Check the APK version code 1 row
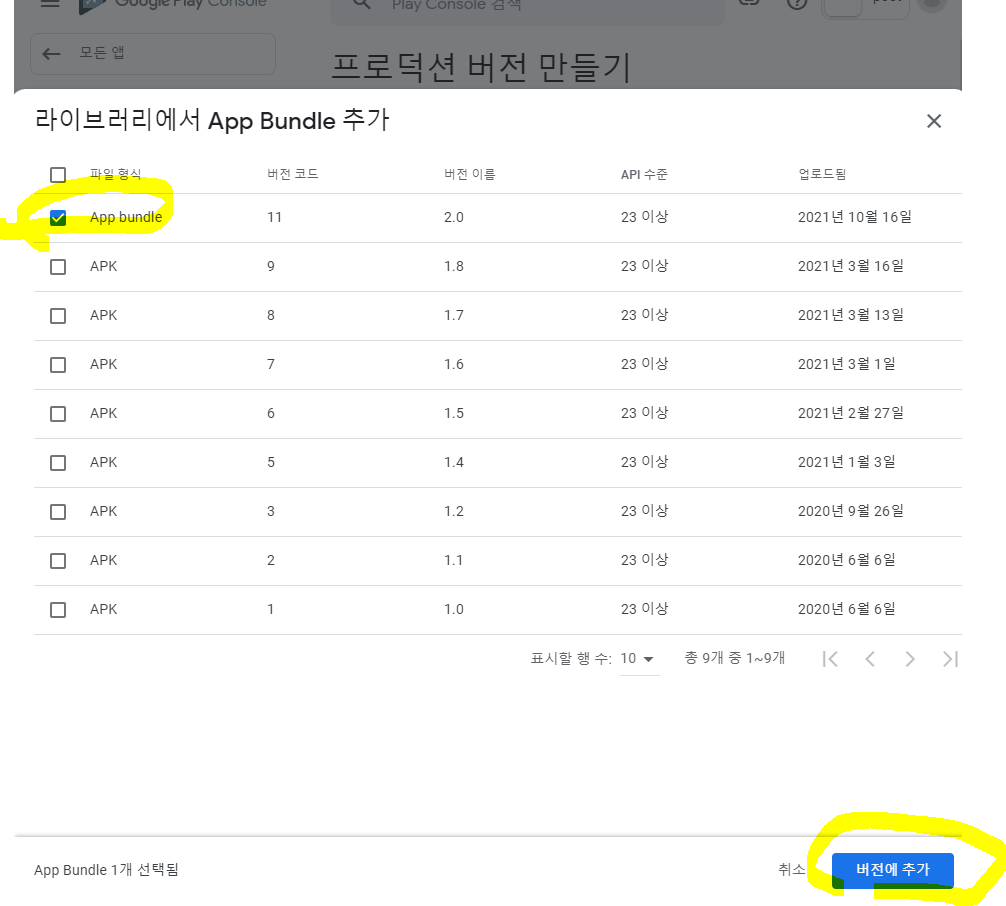 [58, 610]
